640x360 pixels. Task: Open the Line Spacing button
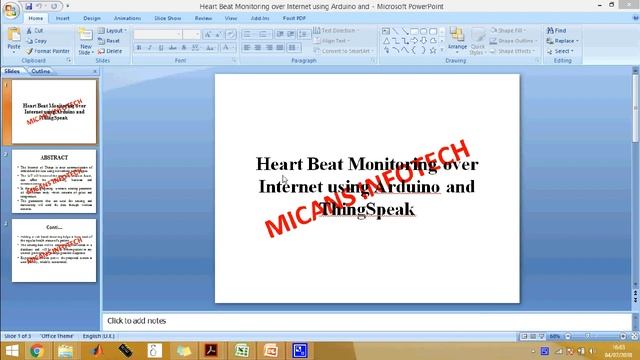click(x=304, y=34)
